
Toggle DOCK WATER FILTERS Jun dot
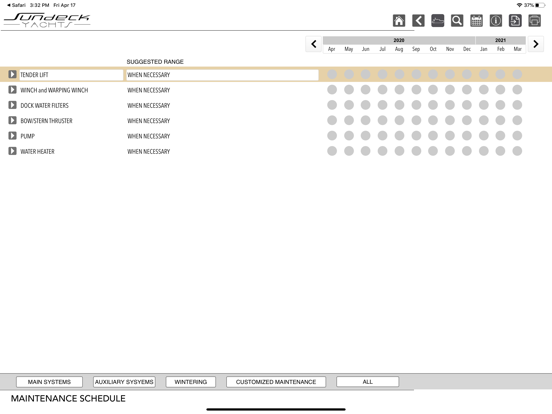coord(366,105)
